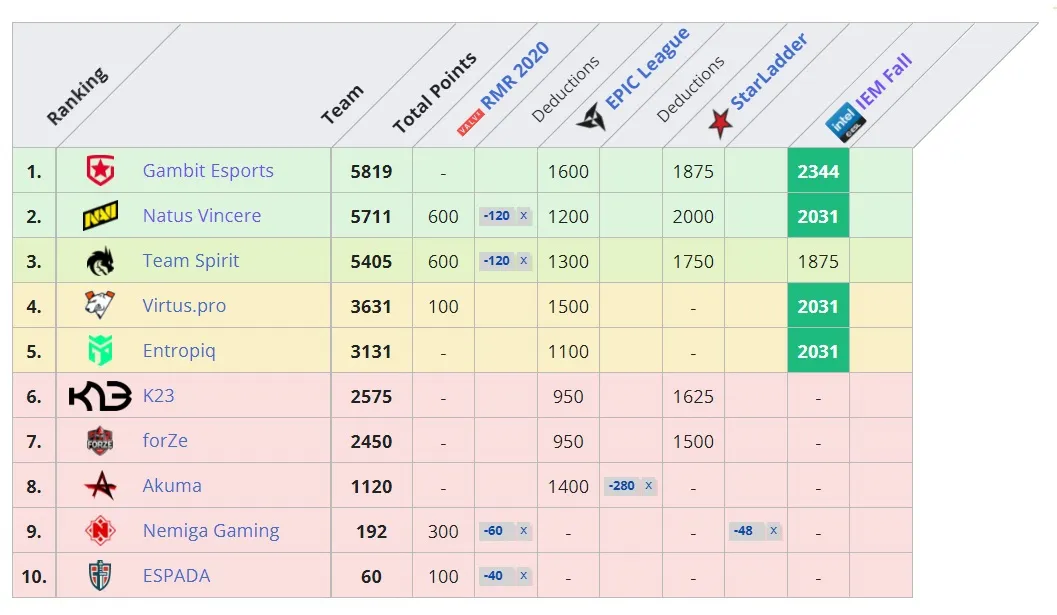Click forZe's total points 2450
The image size is (1057, 615).
point(371,442)
